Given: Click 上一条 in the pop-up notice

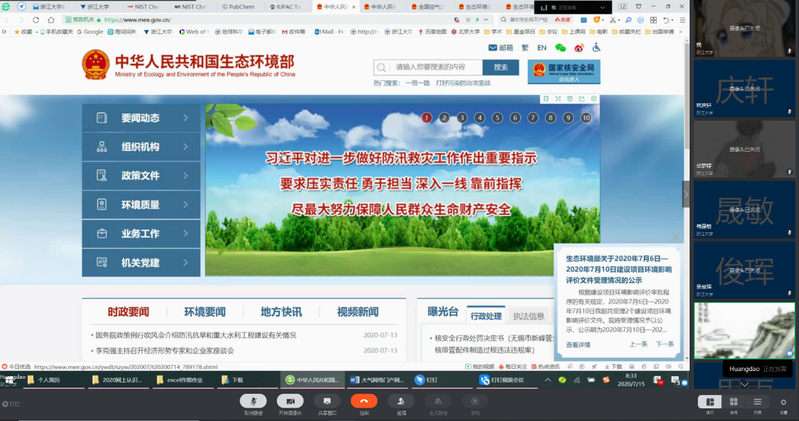Looking at the screenshot, I should (x=638, y=344).
